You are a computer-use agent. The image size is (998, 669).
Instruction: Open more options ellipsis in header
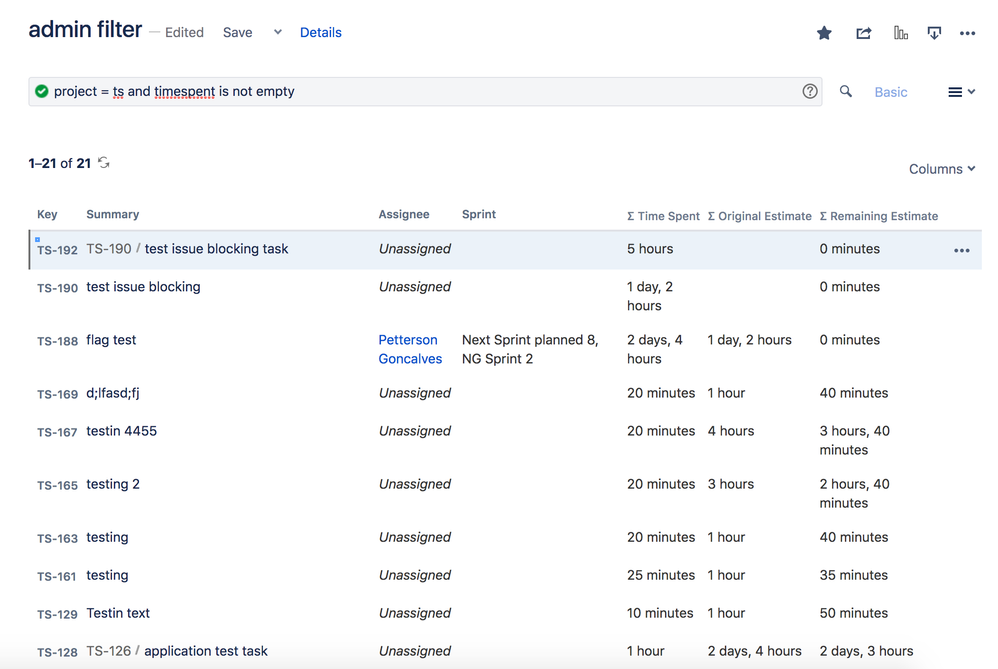(967, 33)
